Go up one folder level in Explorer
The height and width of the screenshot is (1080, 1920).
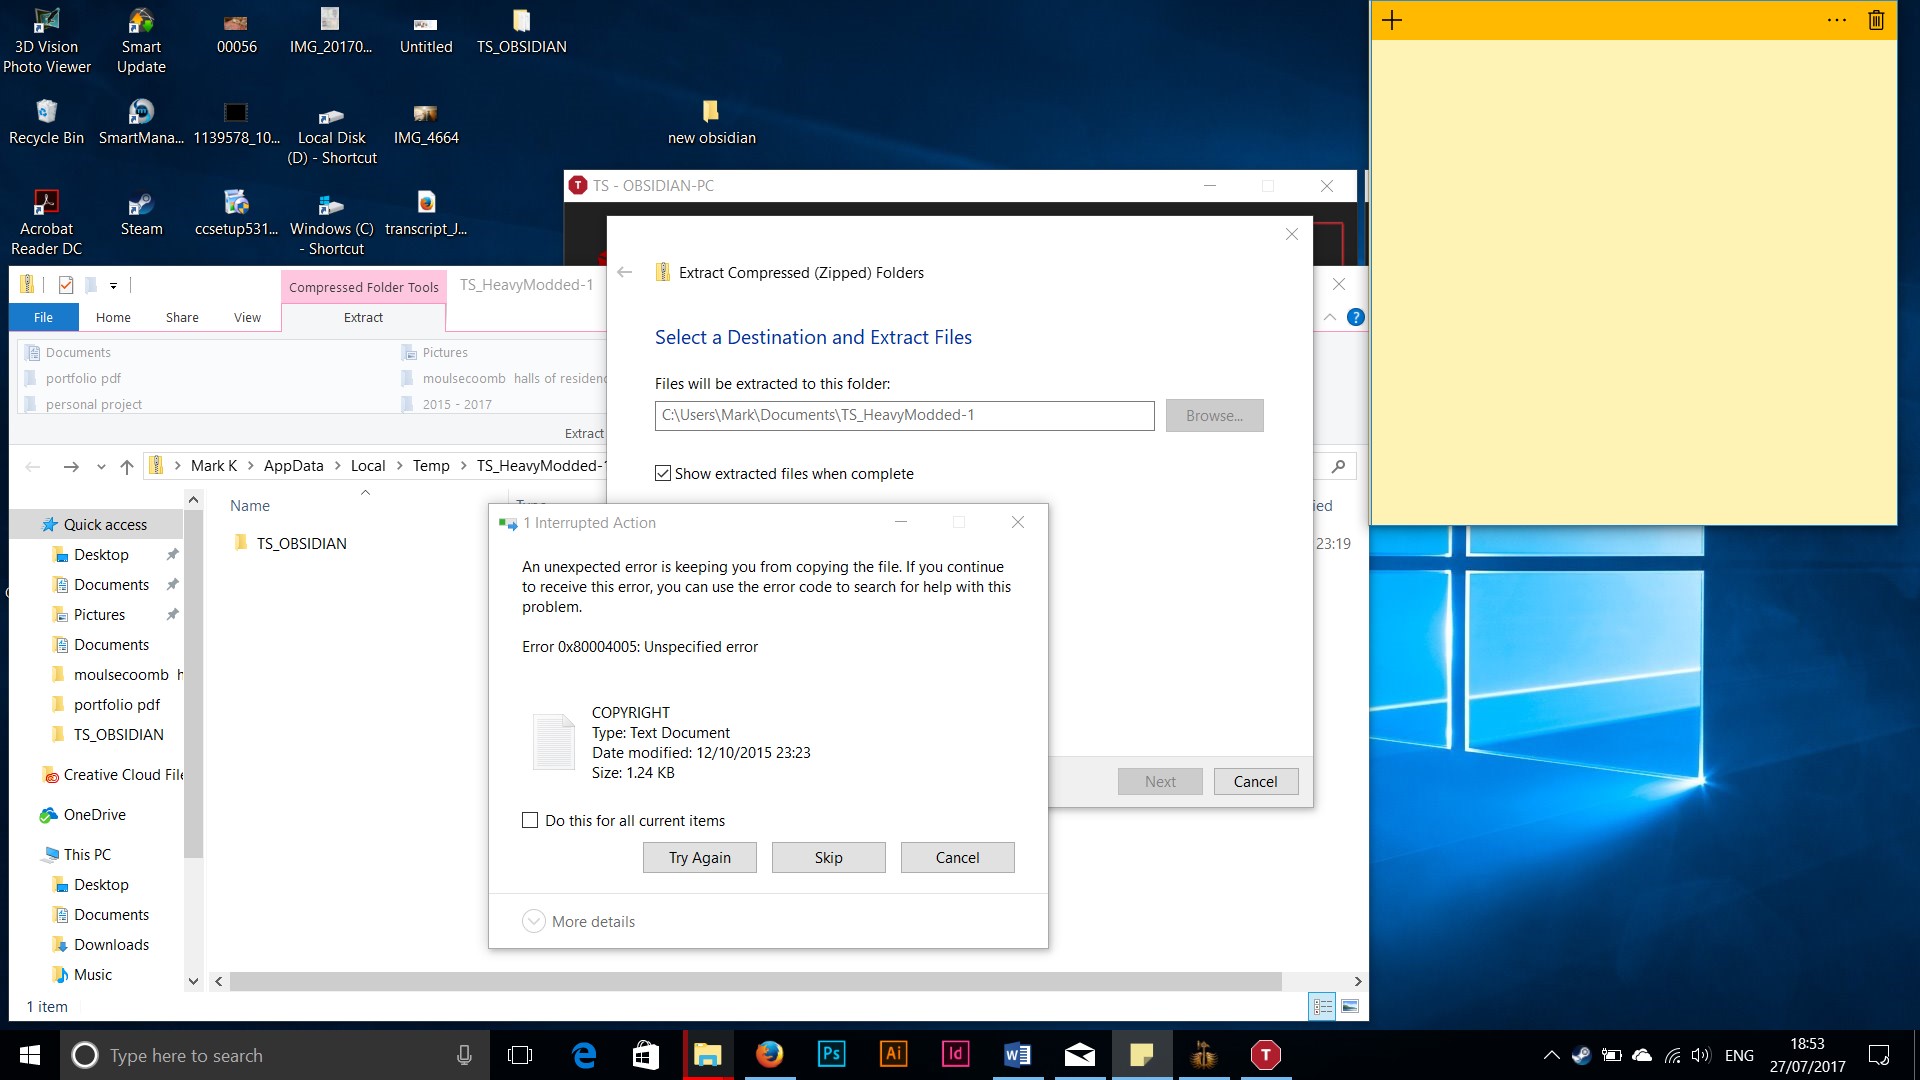coord(127,466)
